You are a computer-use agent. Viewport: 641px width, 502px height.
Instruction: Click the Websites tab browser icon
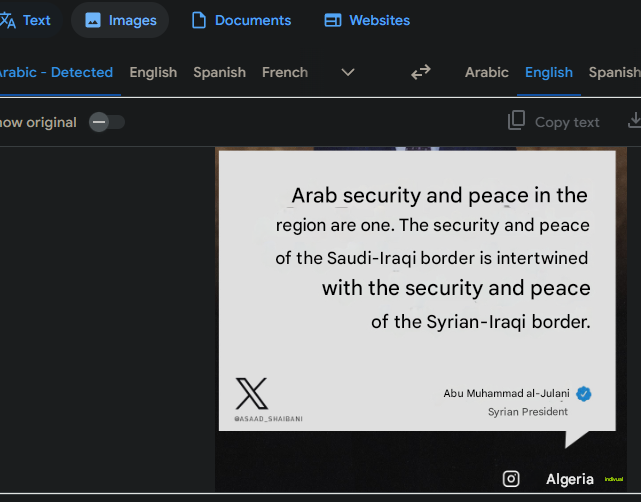[333, 20]
